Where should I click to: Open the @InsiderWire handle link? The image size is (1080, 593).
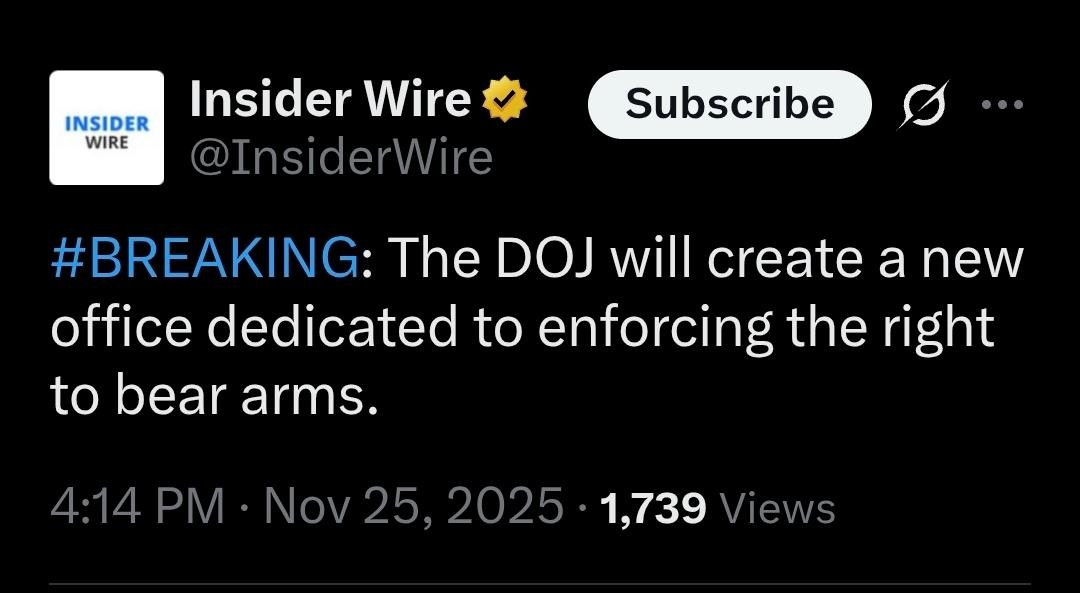[x=341, y=158]
